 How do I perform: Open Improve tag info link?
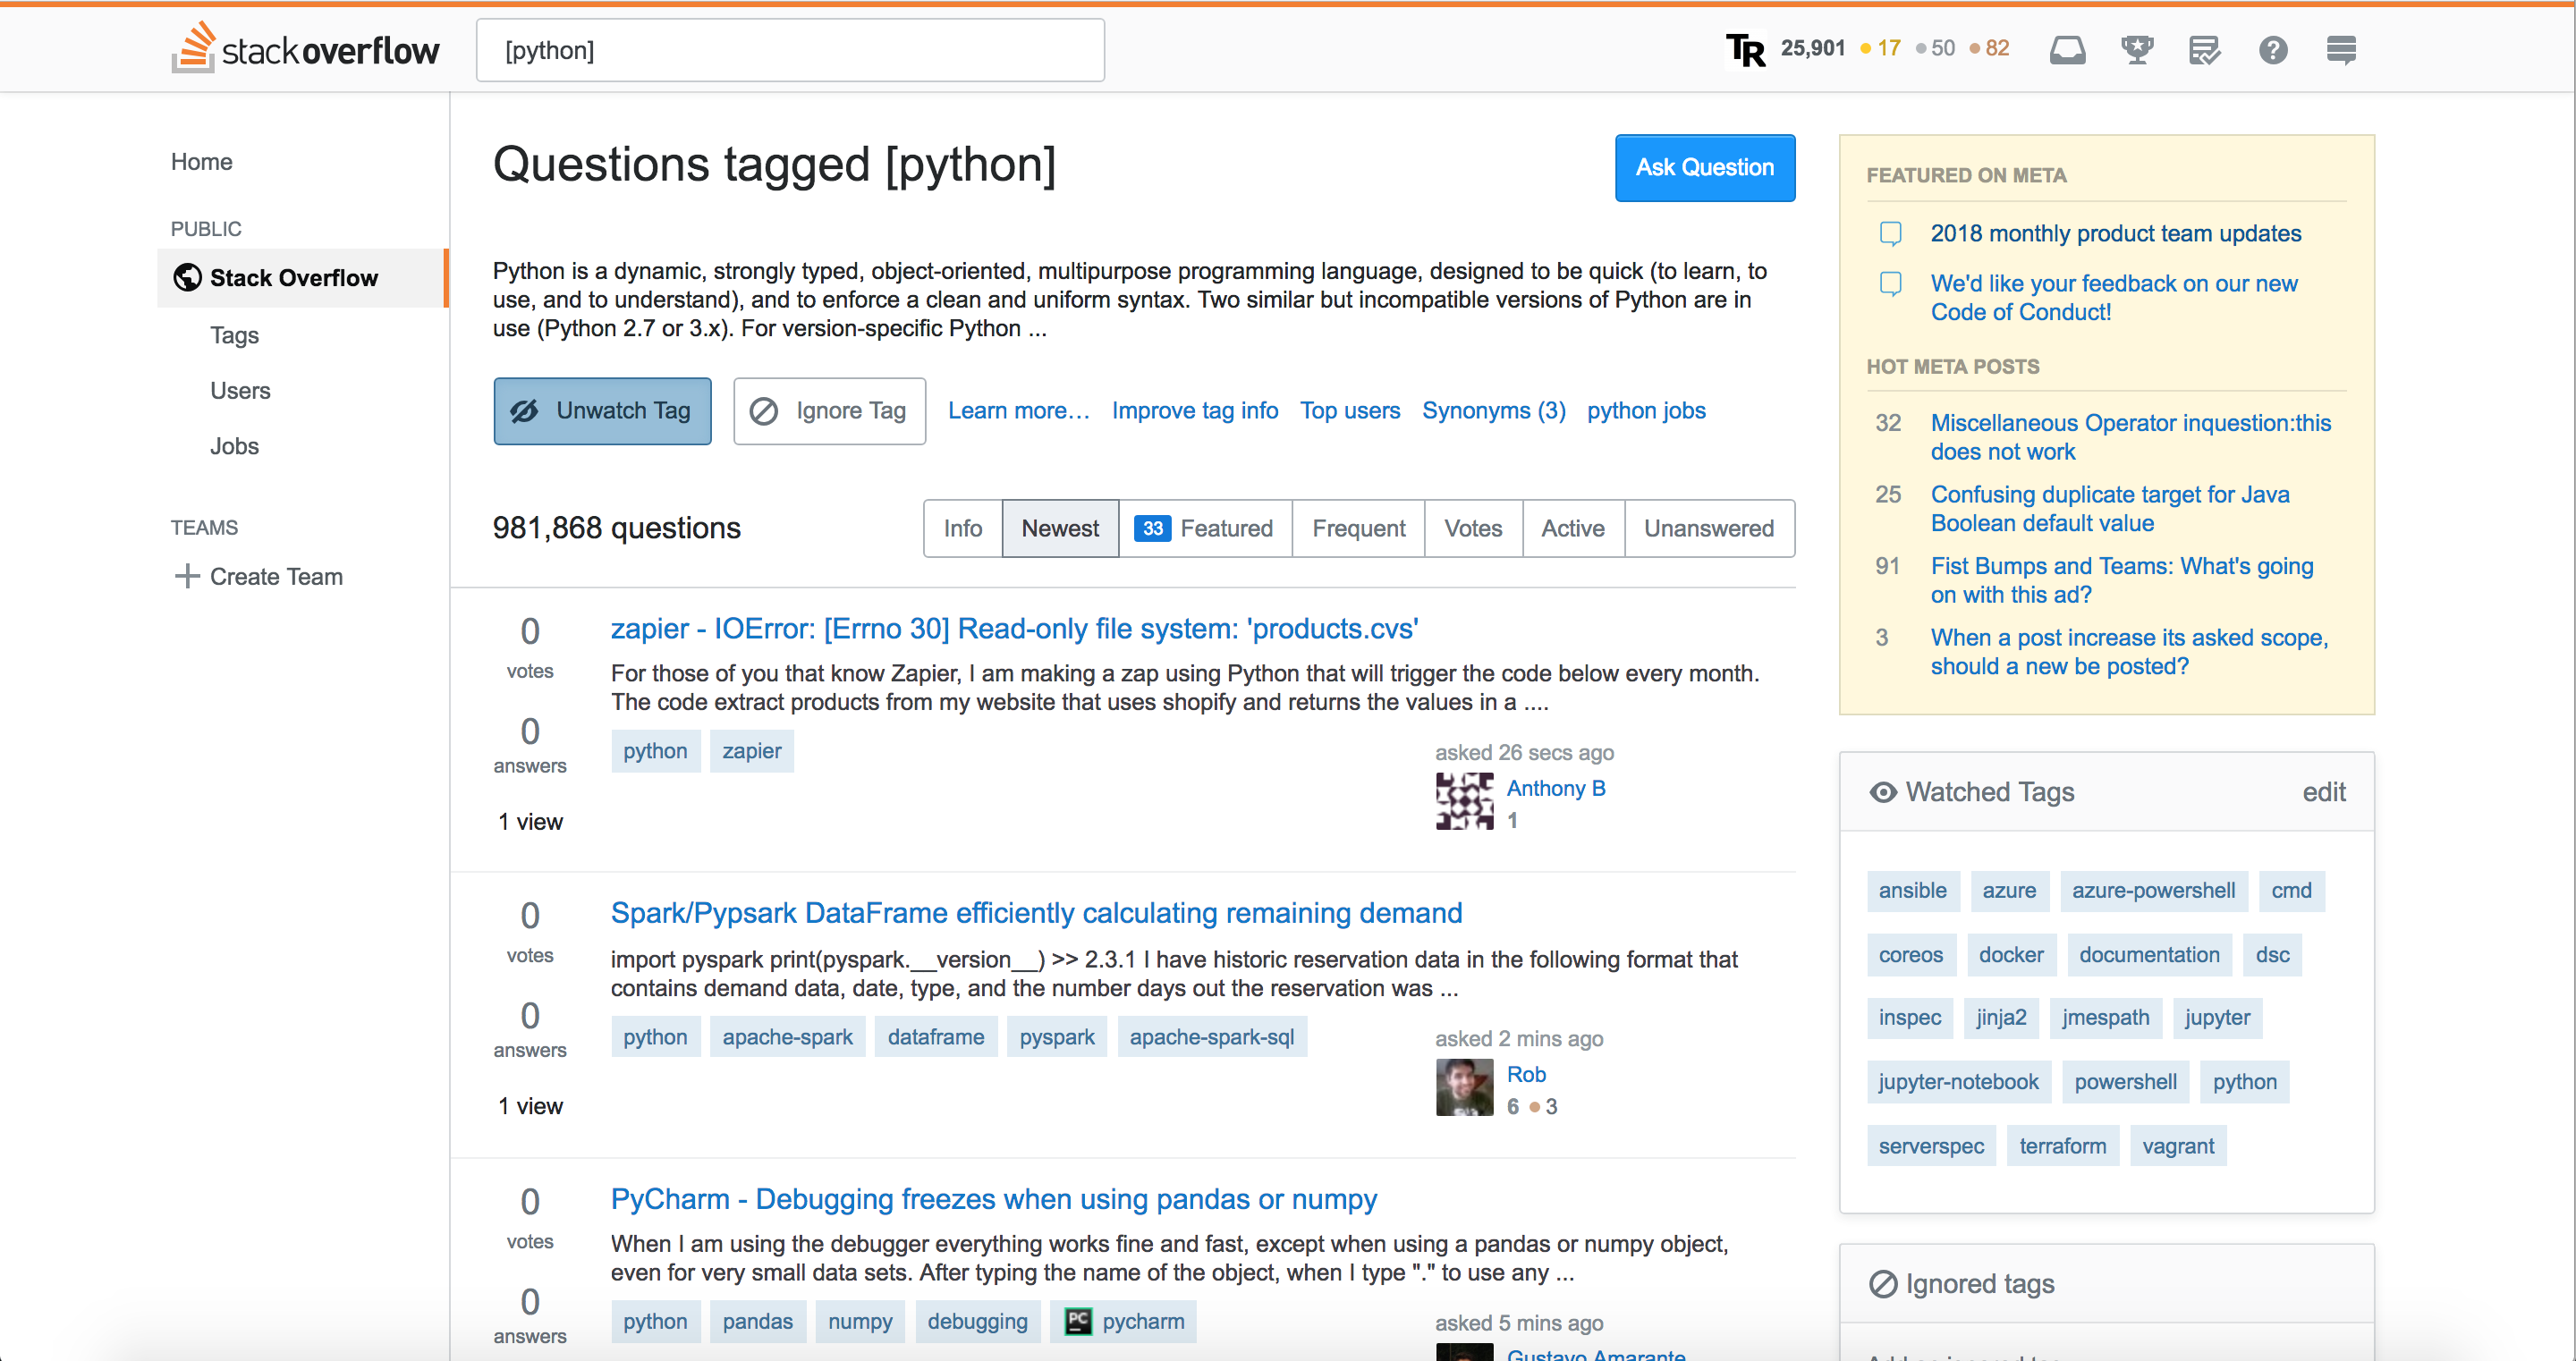[x=1194, y=411]
